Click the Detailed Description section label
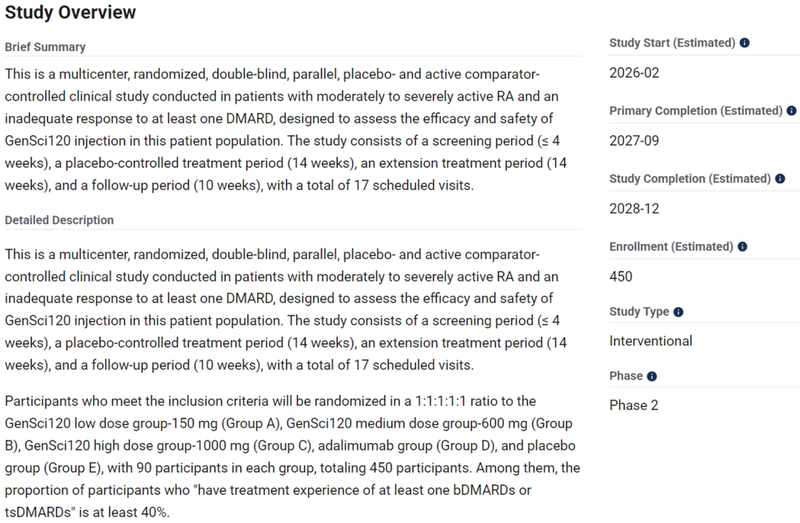This screenshot has width=800, height=523. (x=59, y=220)
